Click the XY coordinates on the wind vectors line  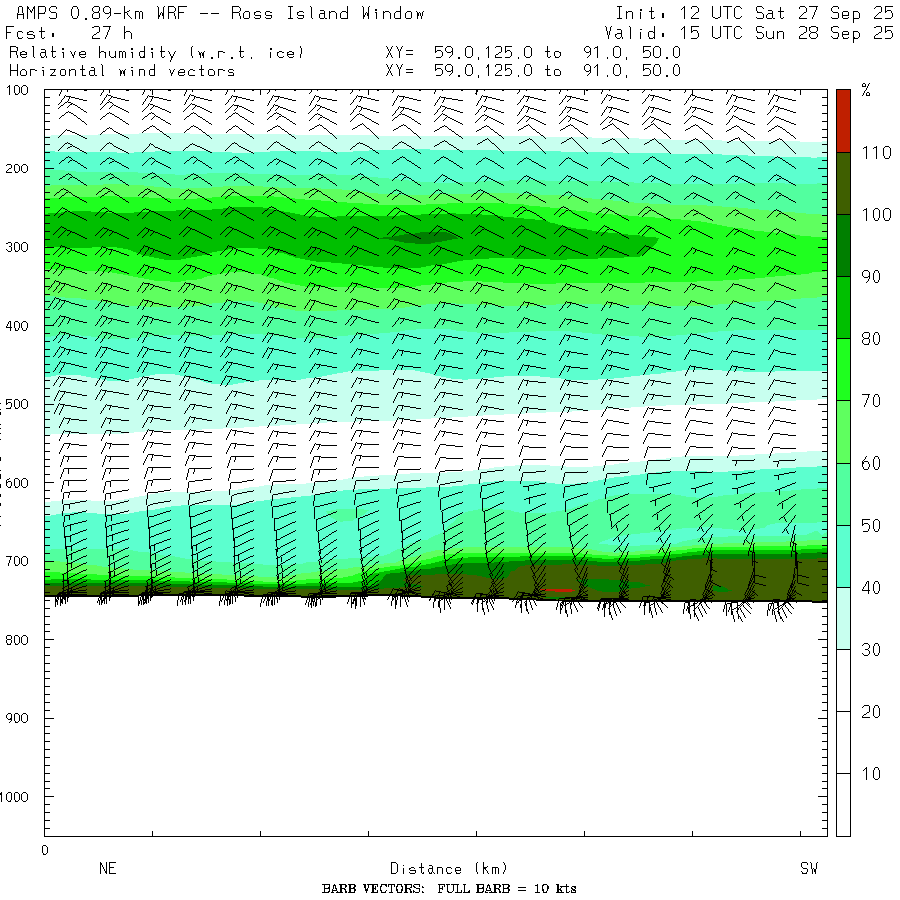point(533,71)
